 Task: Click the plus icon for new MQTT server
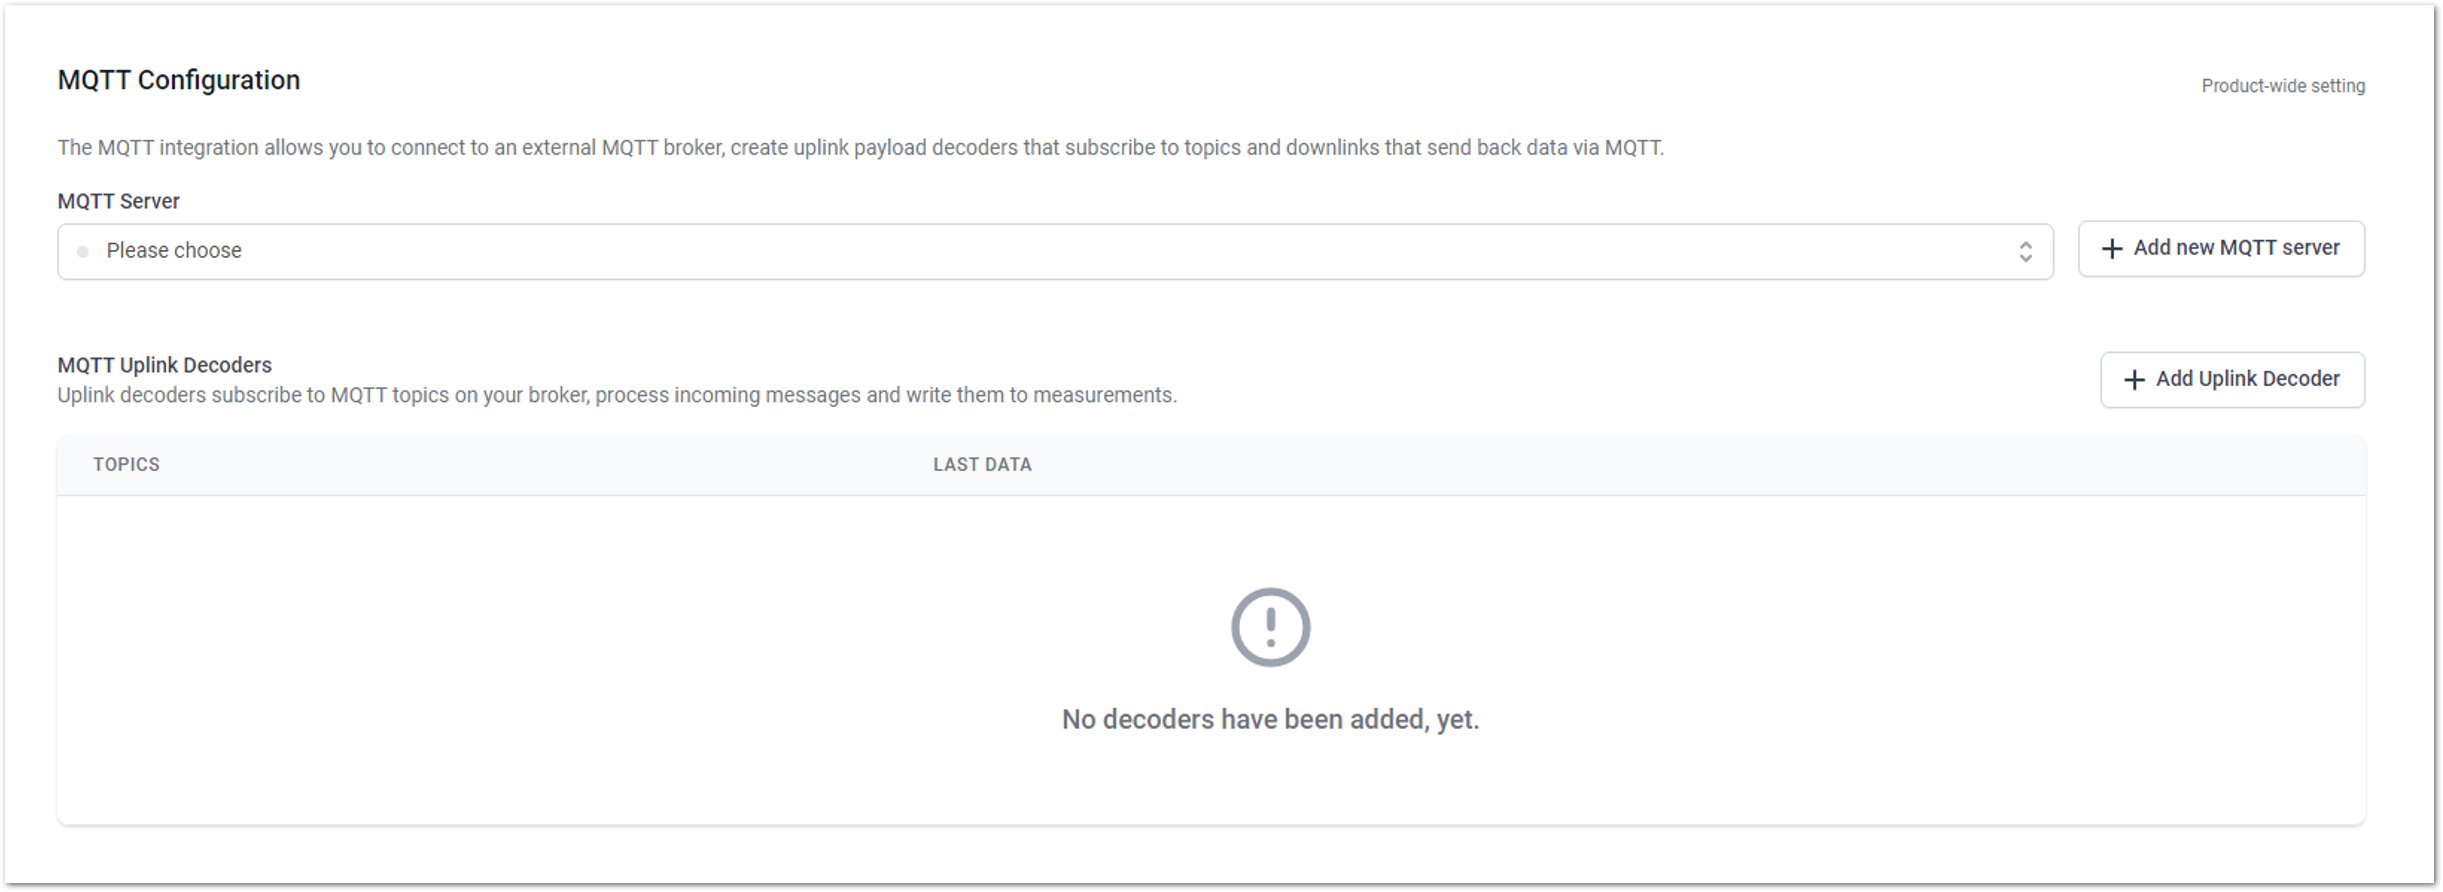[2111, 249]
